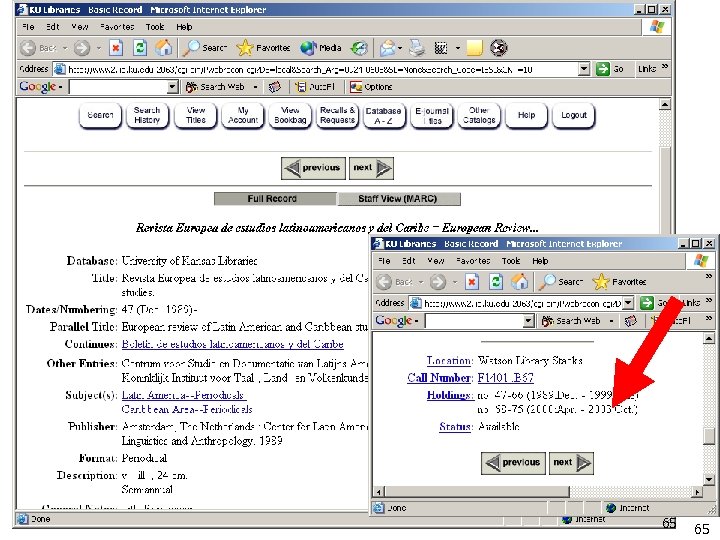This screenshot has width=720, height=540.
Task: Click the popup horizontal scrollbar right arrow
Action: (698, 492)
